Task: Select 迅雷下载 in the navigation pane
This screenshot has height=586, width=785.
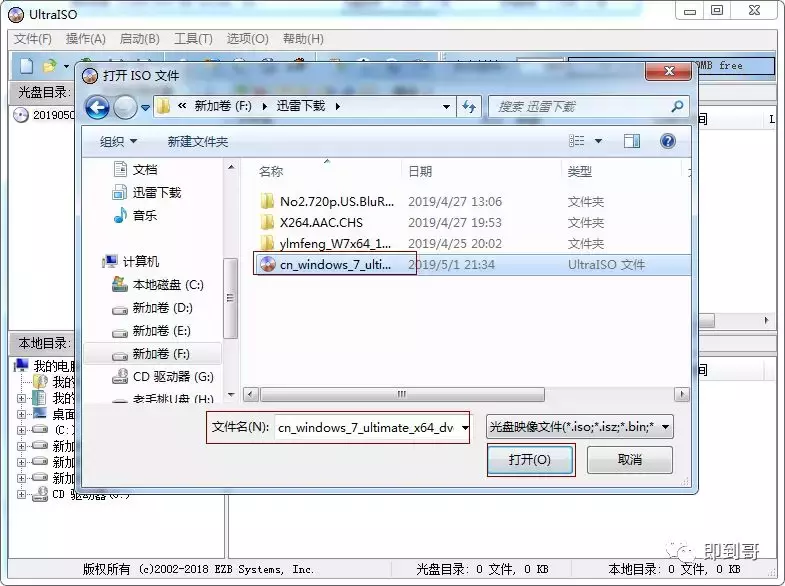Action: (147, 192)
